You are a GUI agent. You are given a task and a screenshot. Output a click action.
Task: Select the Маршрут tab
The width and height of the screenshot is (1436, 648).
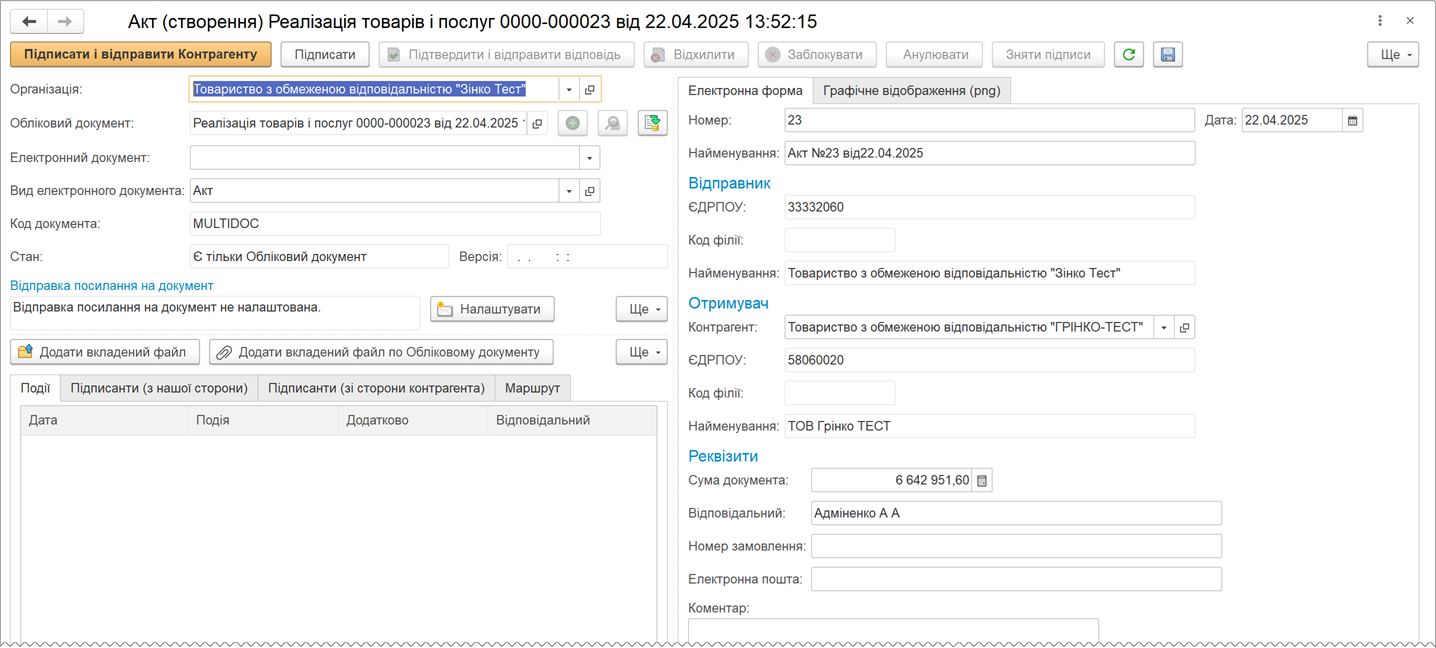pyautogui.click(x=533, y=388)
